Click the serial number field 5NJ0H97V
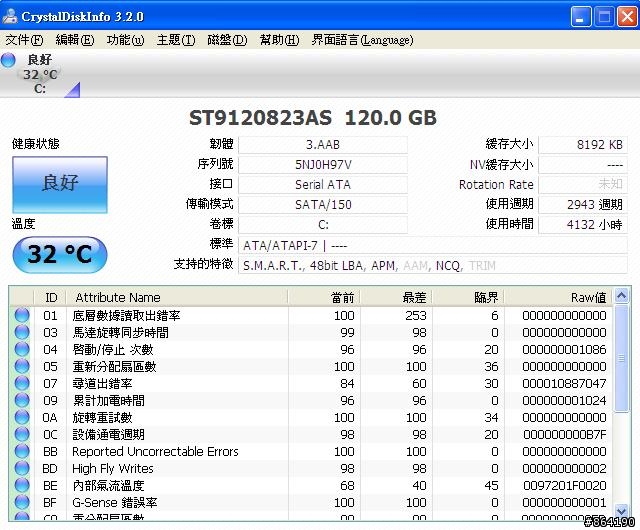This screenshot has height=530, width=640. (323, 165)
